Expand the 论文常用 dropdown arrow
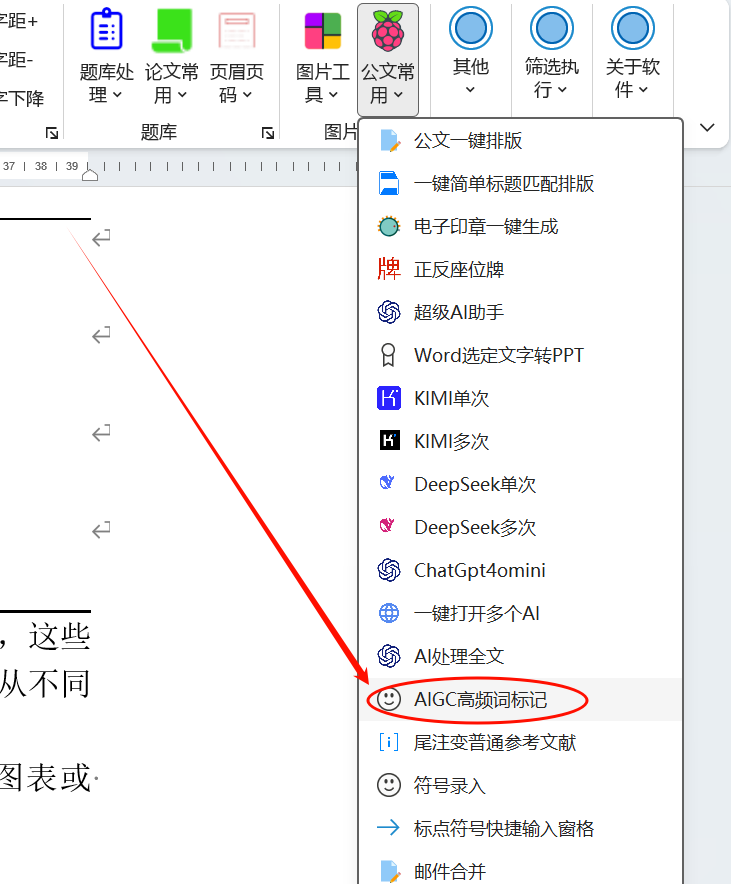Screen dimensions: 731x884 coord(182,95)
